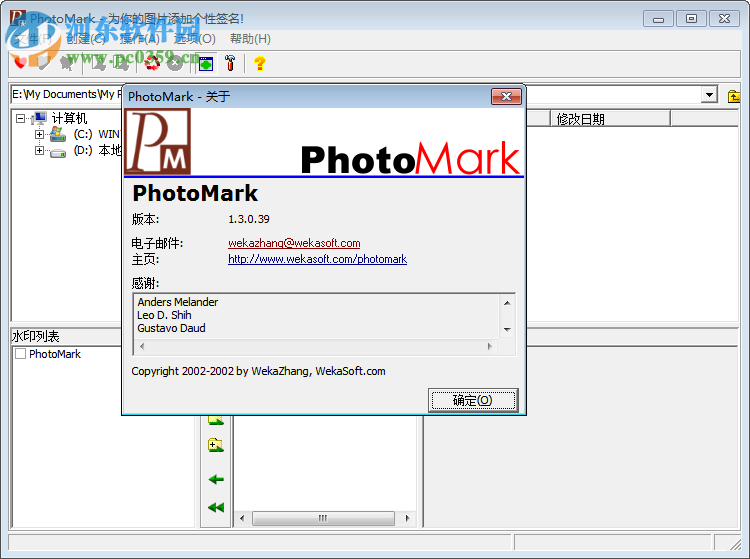The height and width of the screenshot is (559, 750).
Task: Toggle the PhotoMark watermark checkbox
Action: [x=21, y=353]
